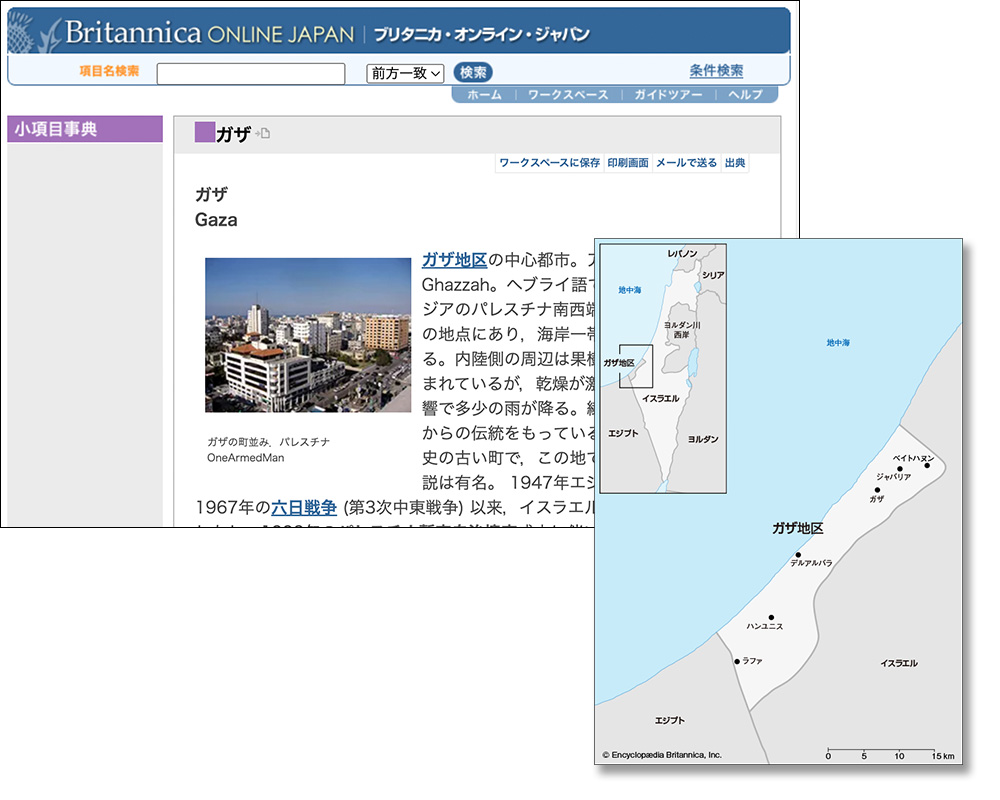Screen dimensions: 1000x800
Task: Click the レバノン label in inset map
Action: (682, 253)
